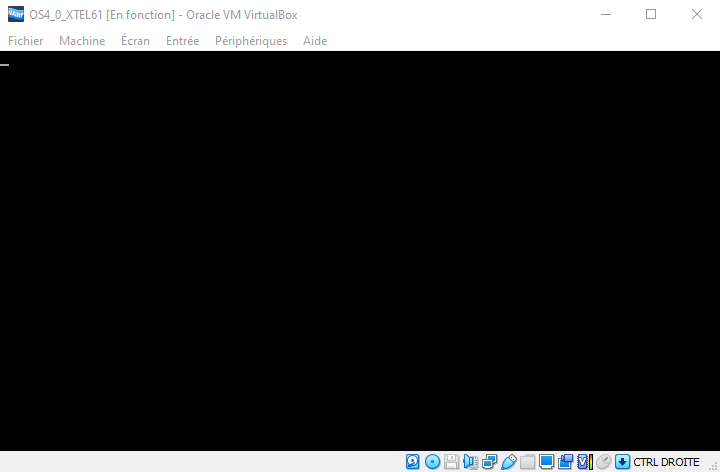This screenshot has height=472, width=720.
Task: Open the Périphériques menu
Action: pos(251,41)
